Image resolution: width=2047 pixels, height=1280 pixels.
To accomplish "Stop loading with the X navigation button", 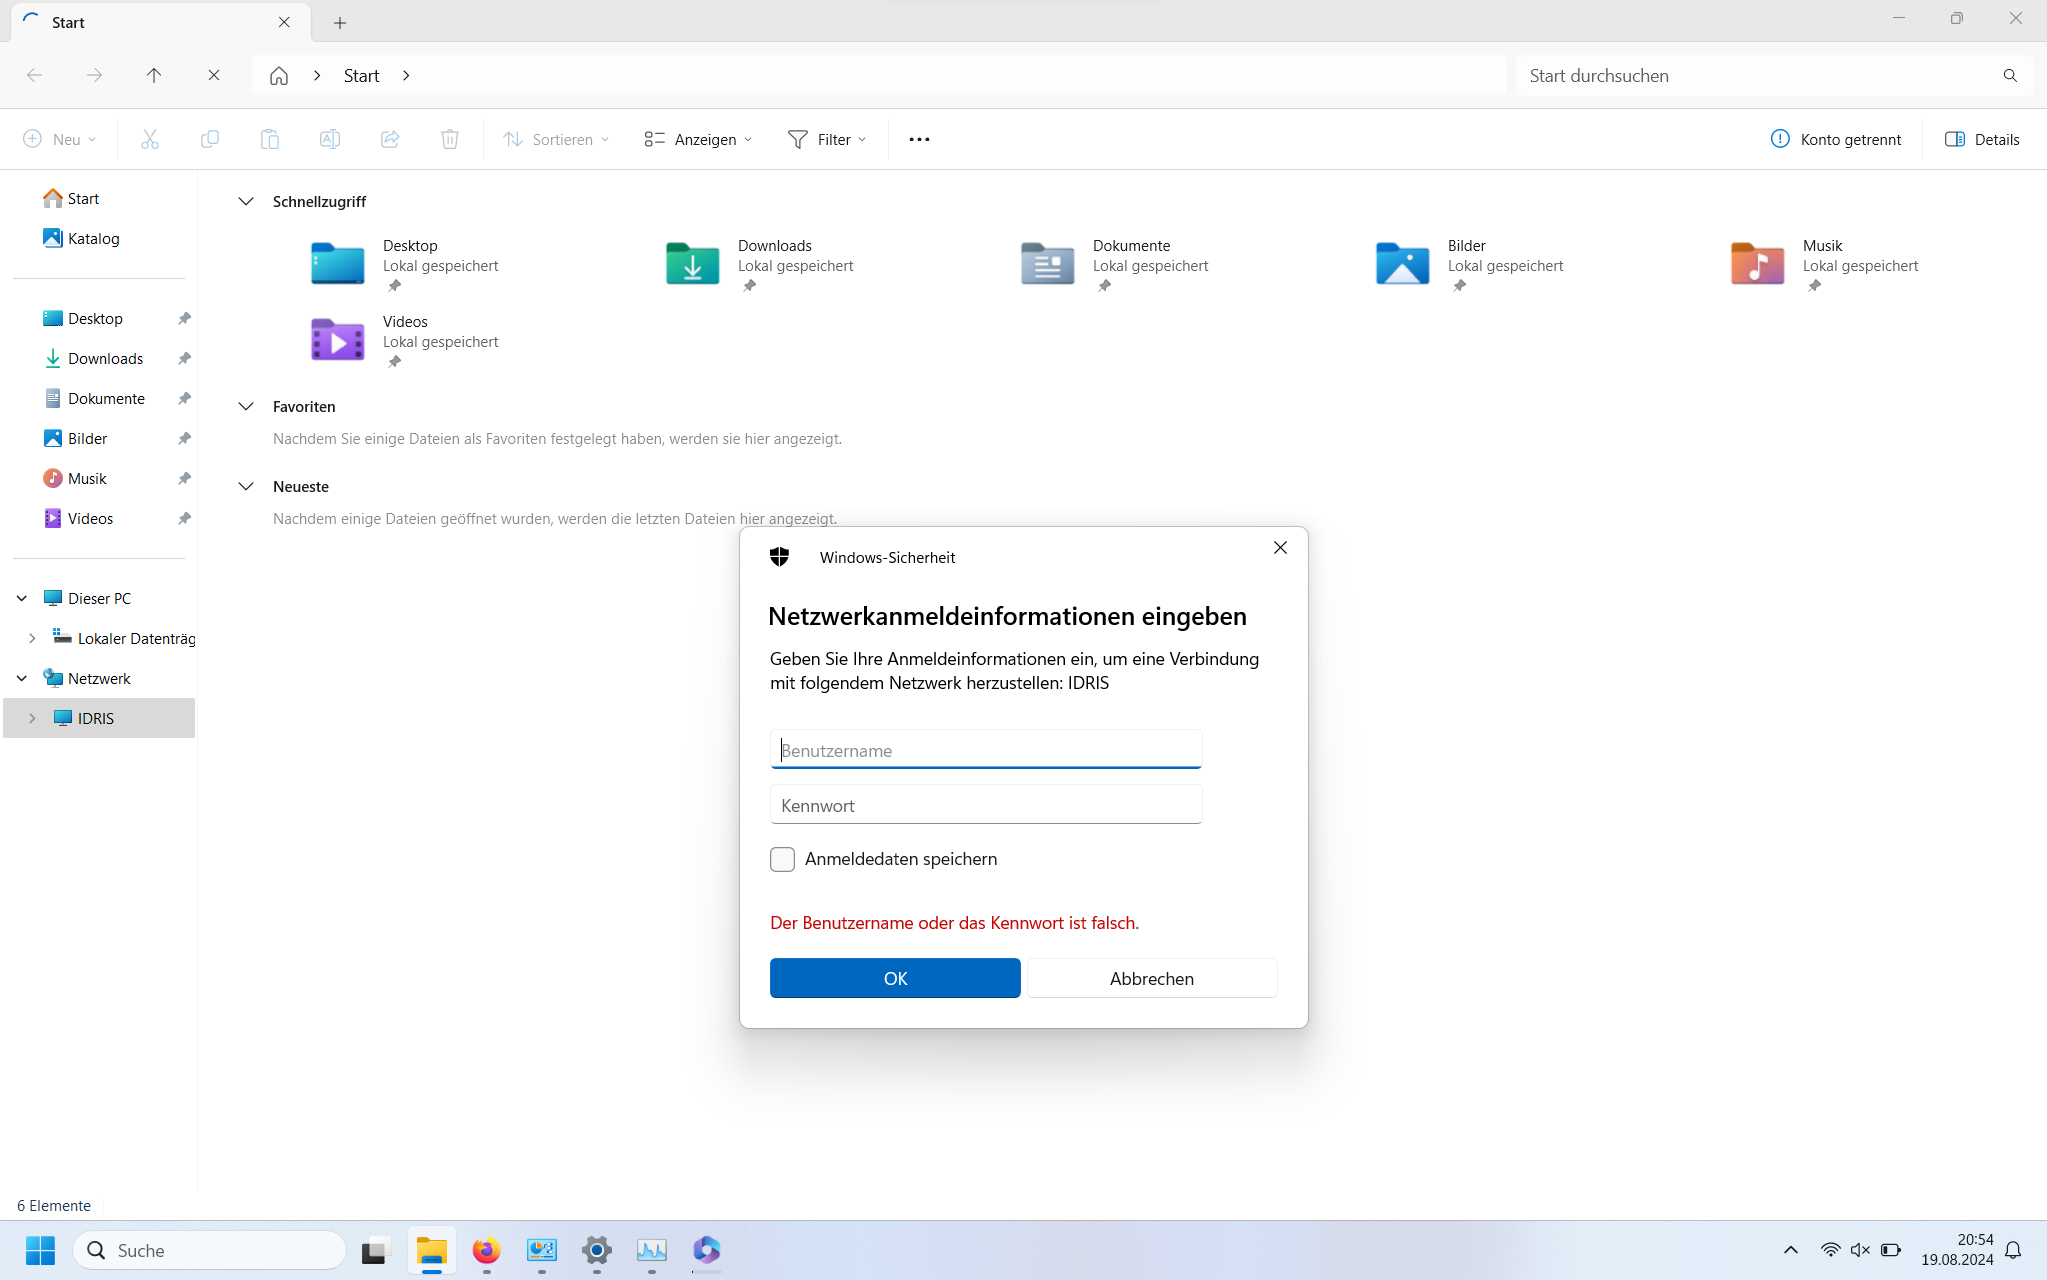I will click(214, 76).
